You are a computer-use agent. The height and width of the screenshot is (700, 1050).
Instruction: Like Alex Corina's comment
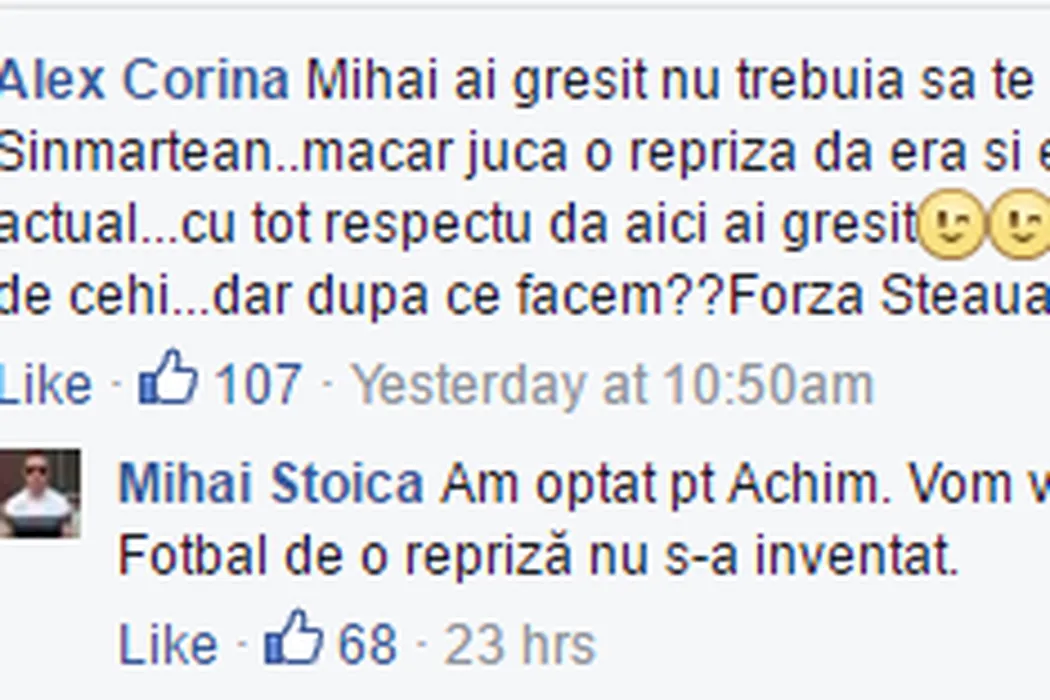point(45,385)
